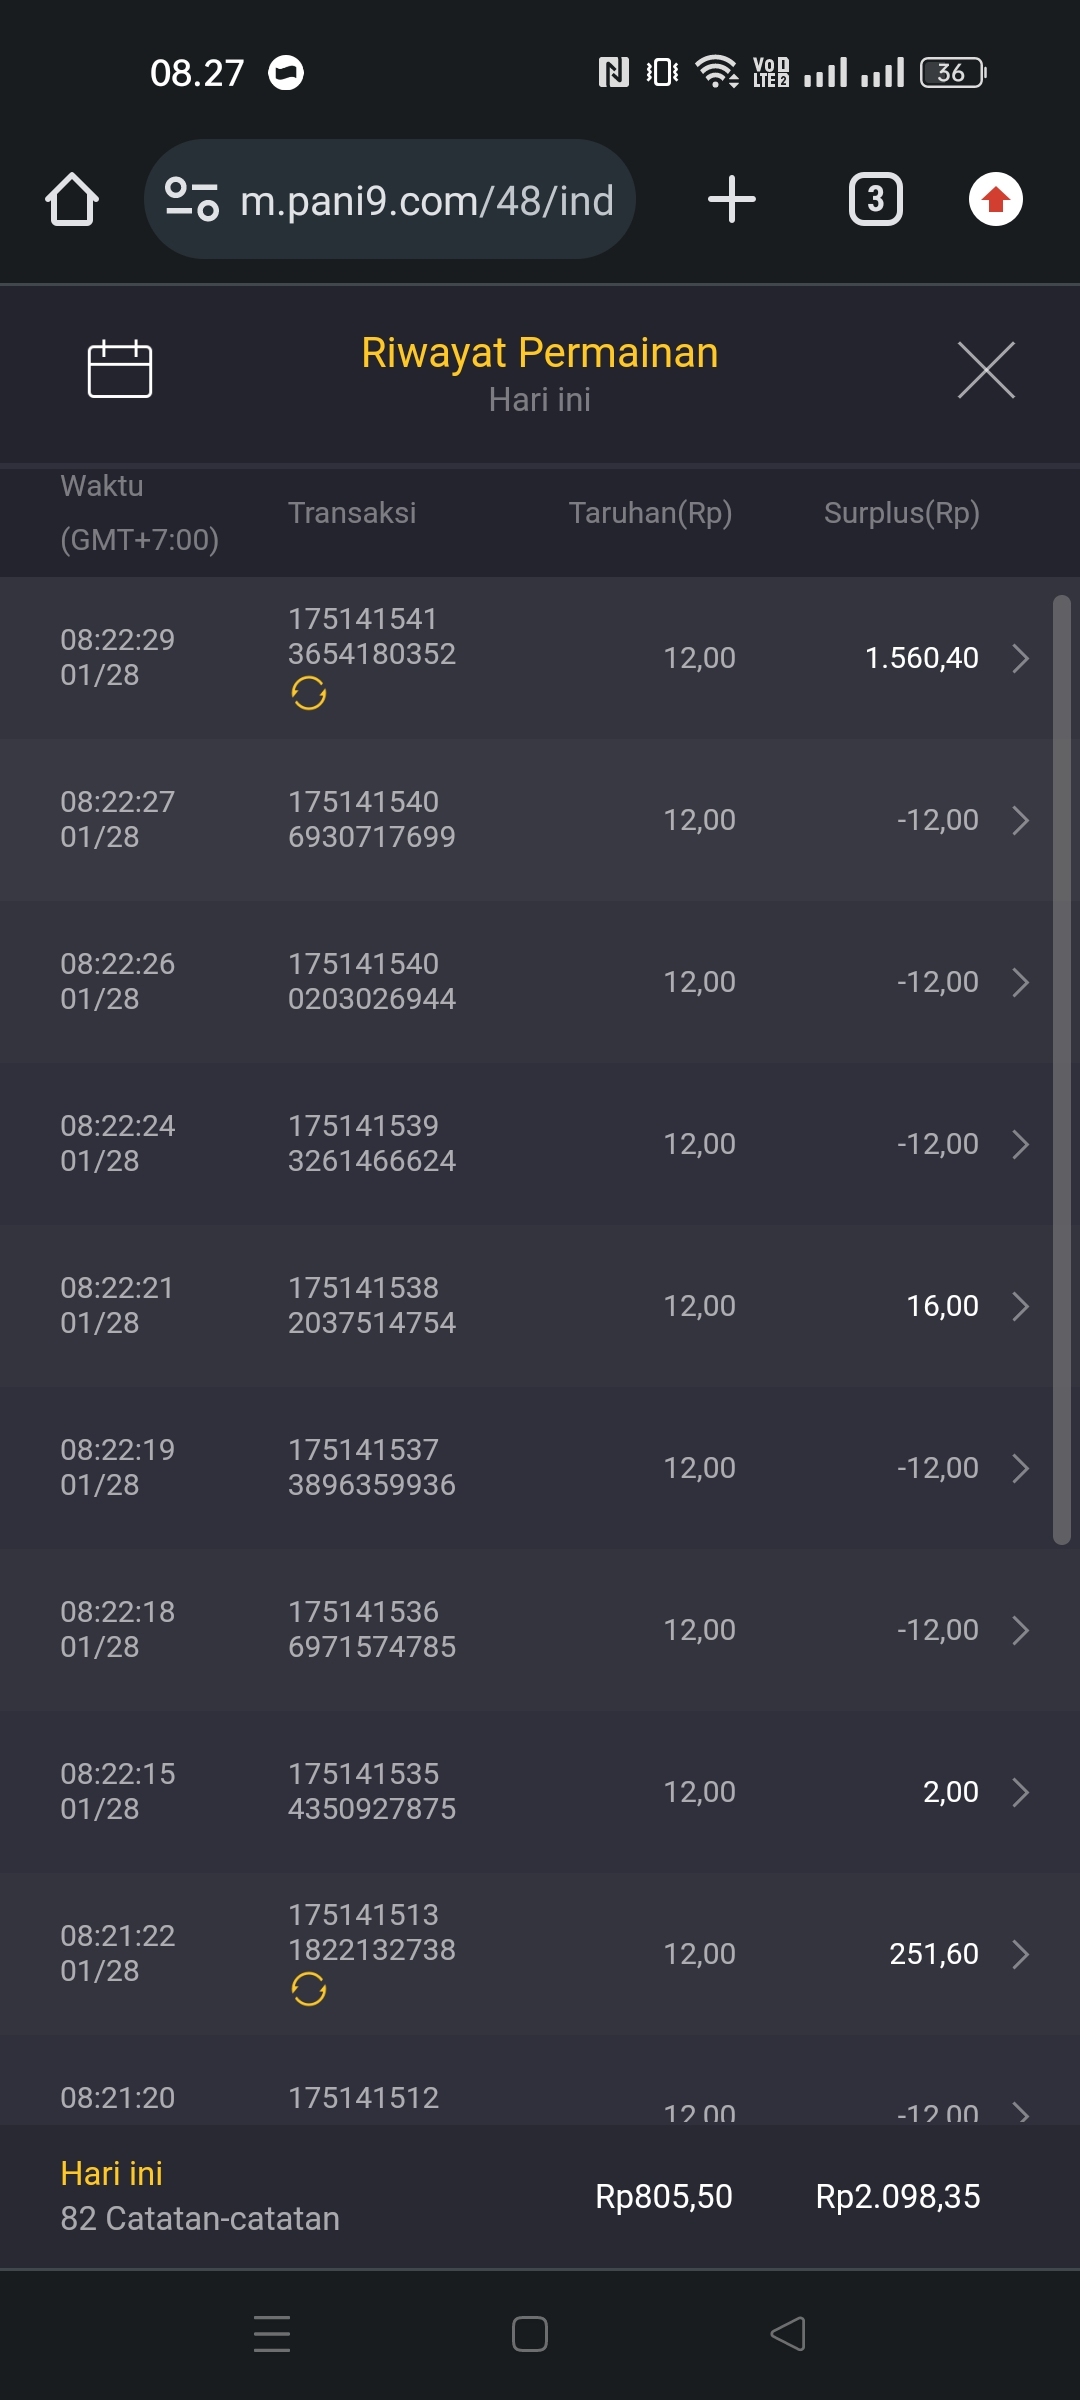Viewport: 1080px width, 2400px height.
Task: Expand details for the 16,00 surplus row
Action: 1020,1306
